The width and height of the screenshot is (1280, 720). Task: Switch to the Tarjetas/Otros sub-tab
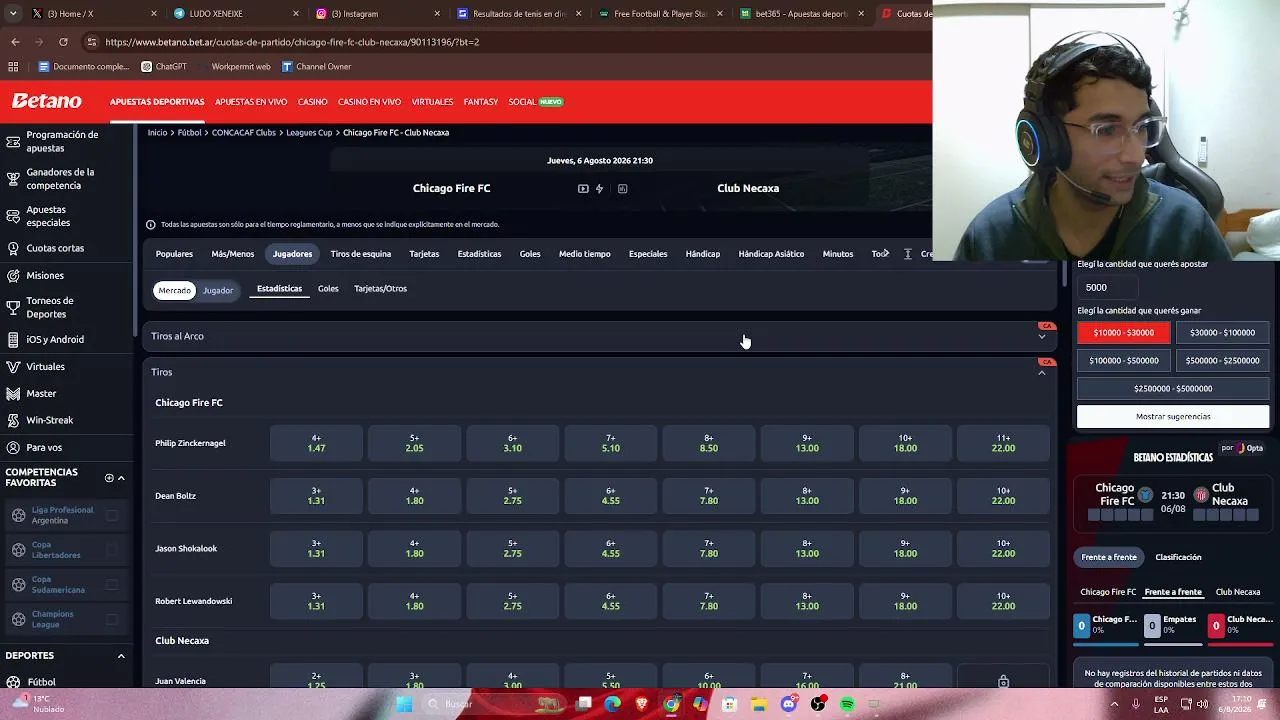(x=380, y=289)
